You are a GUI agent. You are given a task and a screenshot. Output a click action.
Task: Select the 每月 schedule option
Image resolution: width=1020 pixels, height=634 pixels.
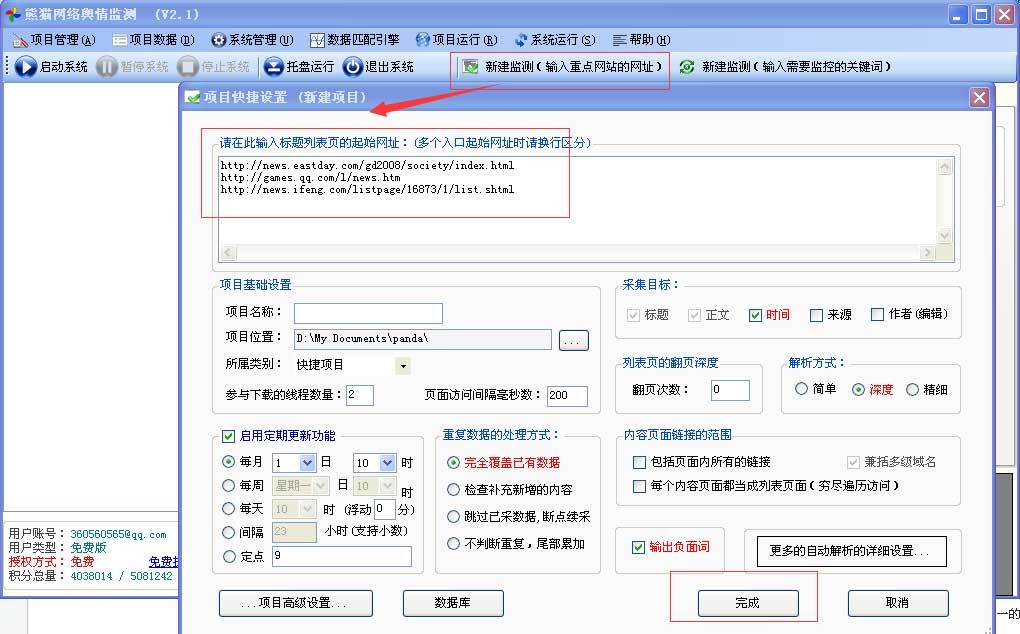(x=228, y=462)
